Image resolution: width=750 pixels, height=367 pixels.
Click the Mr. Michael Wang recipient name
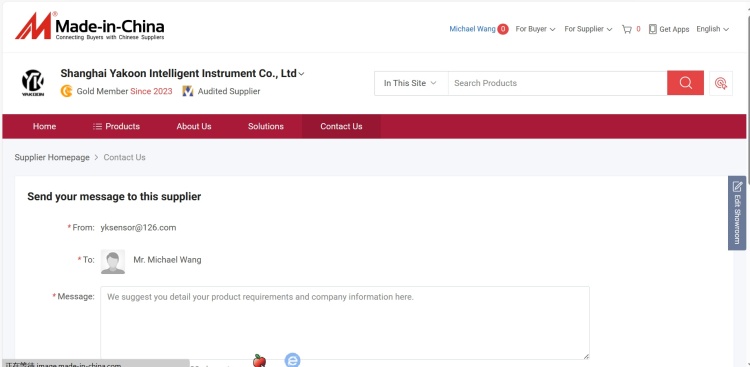pyautogui.click(x=167, y=260)
